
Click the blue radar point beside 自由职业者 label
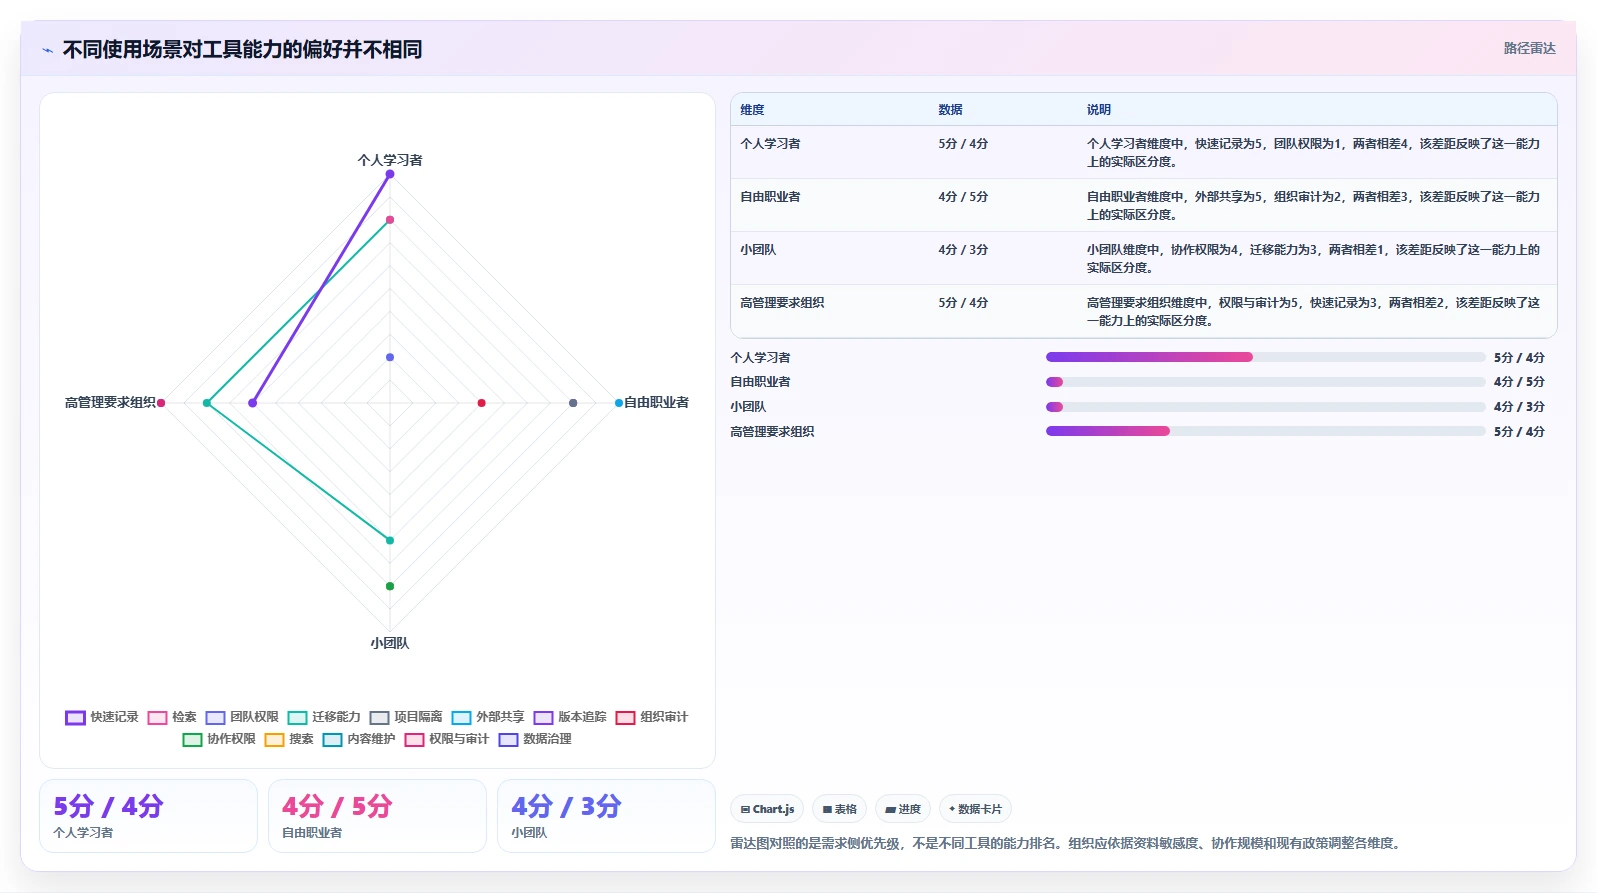coord(619,403)
